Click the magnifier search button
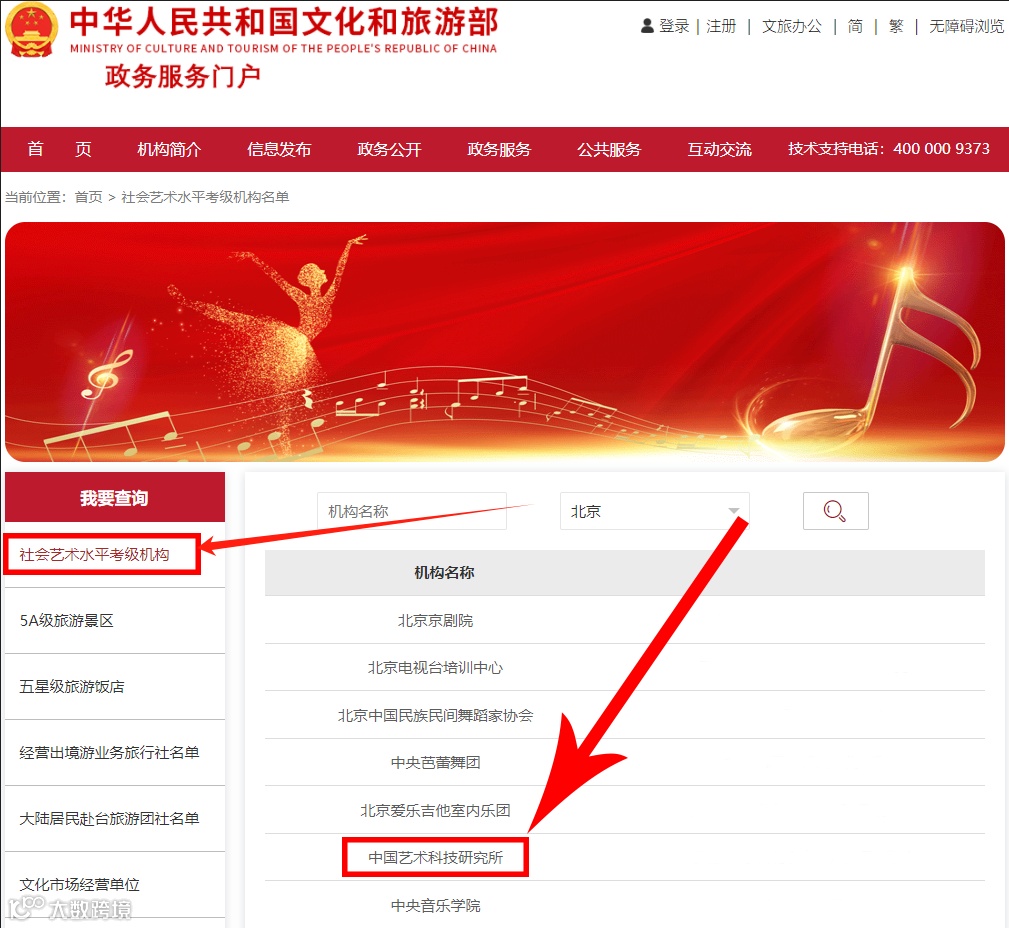 (x=835, y=511)
